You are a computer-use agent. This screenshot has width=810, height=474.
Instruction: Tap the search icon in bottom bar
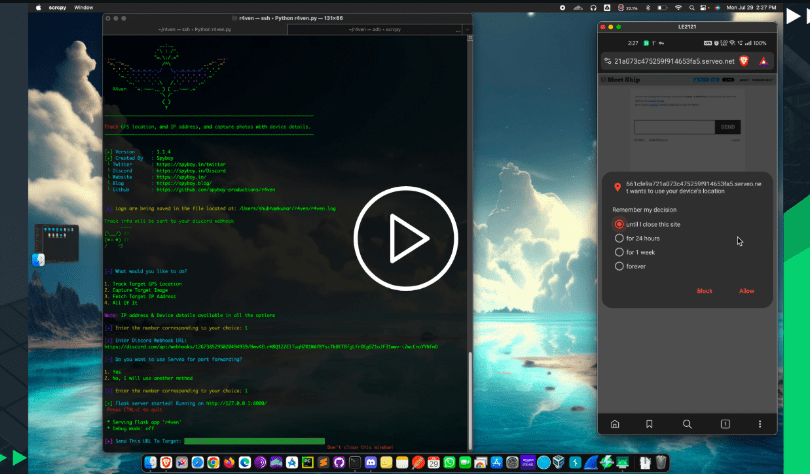[x=688, y=424]
